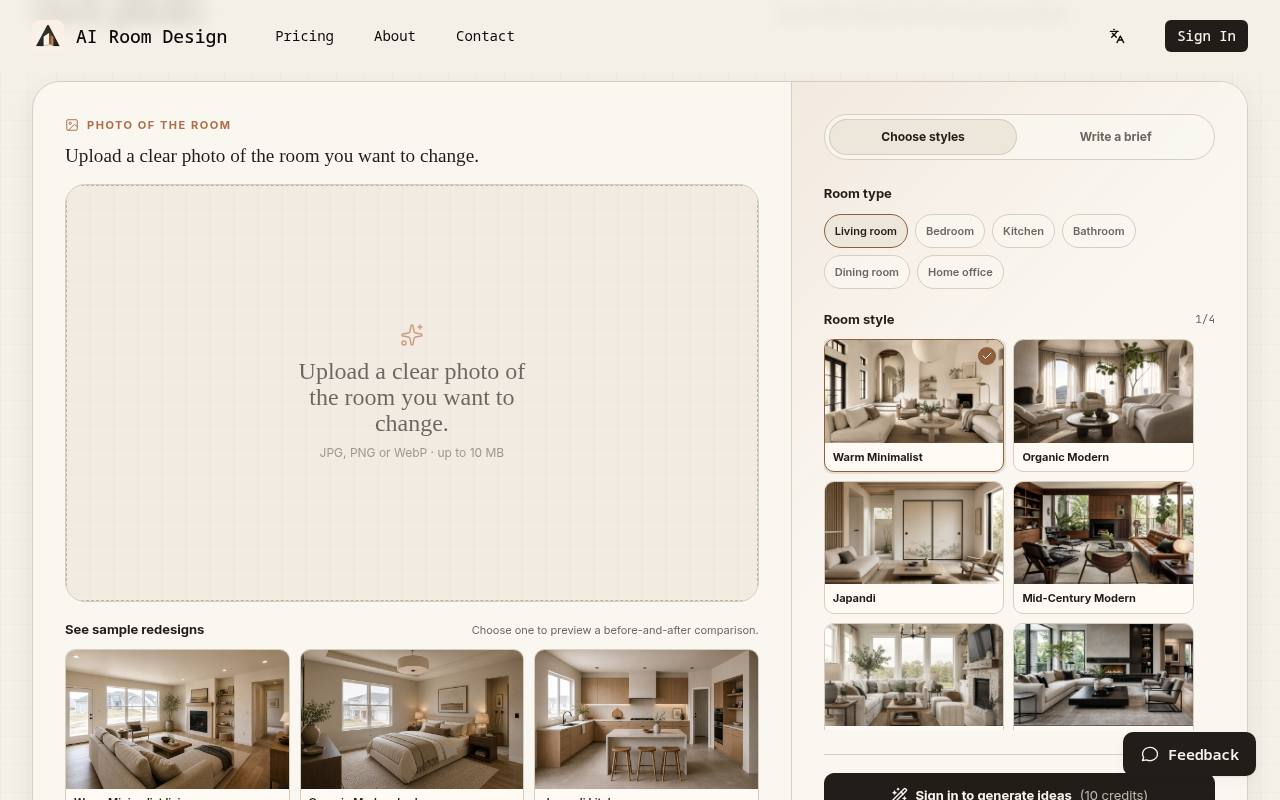The width and height of the screenshot is (1280, 800).
Task: Click the room photo upload dropzone
Action: pos(412,393)
